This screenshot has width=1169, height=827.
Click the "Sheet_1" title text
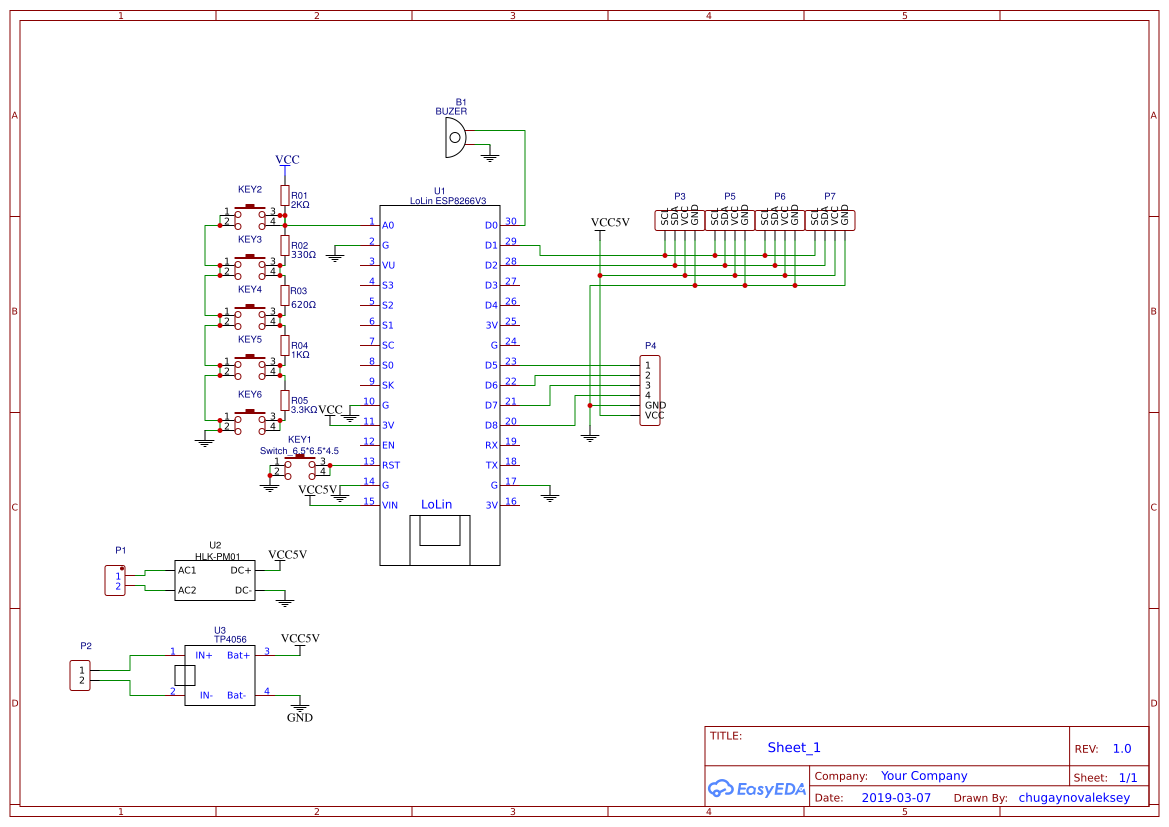794,747
